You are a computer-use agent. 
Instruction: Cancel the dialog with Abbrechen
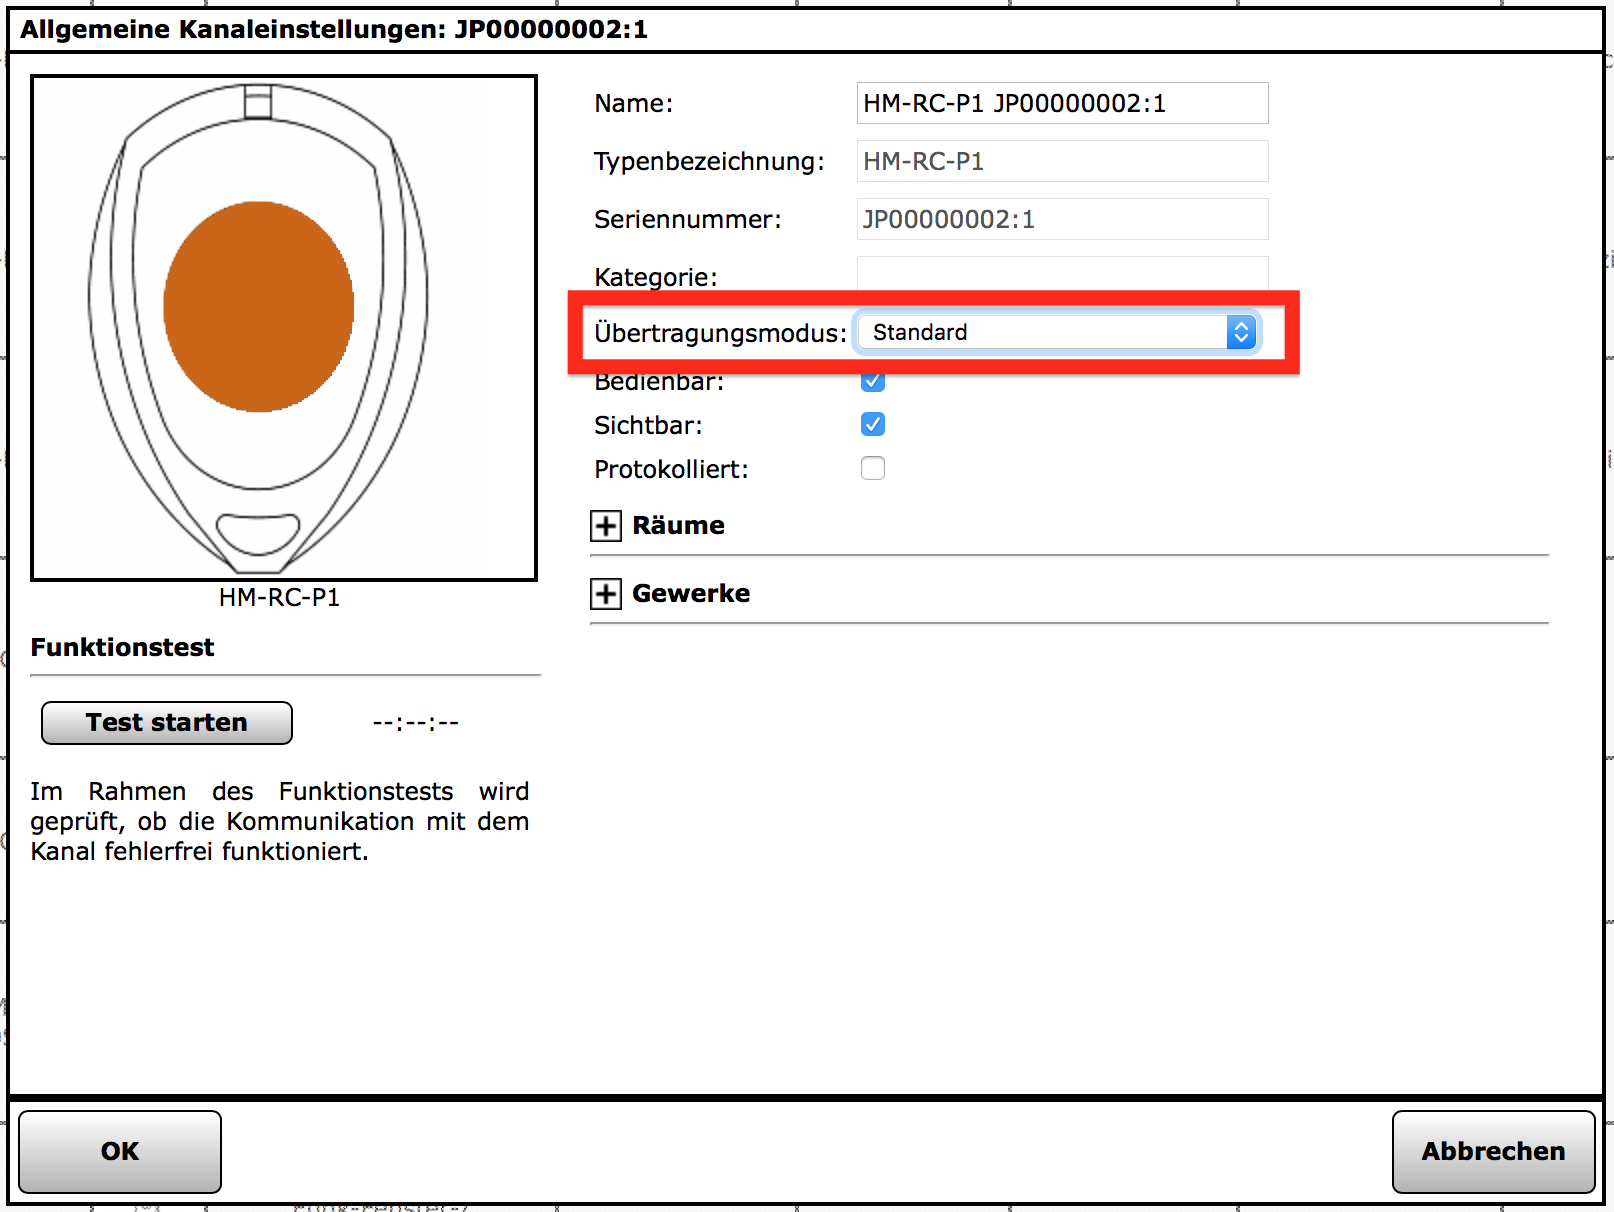click(1493, 1152)
